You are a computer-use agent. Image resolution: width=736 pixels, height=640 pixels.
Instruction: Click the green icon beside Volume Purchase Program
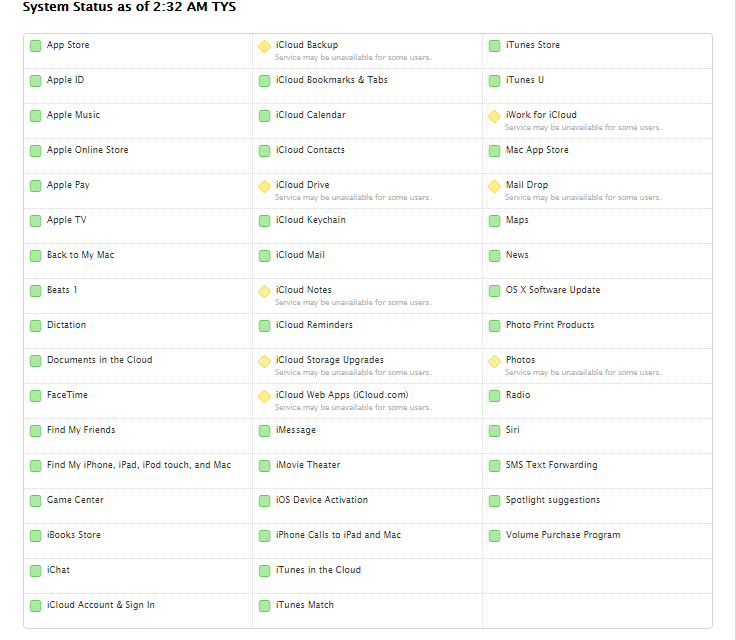coord(494,536)
